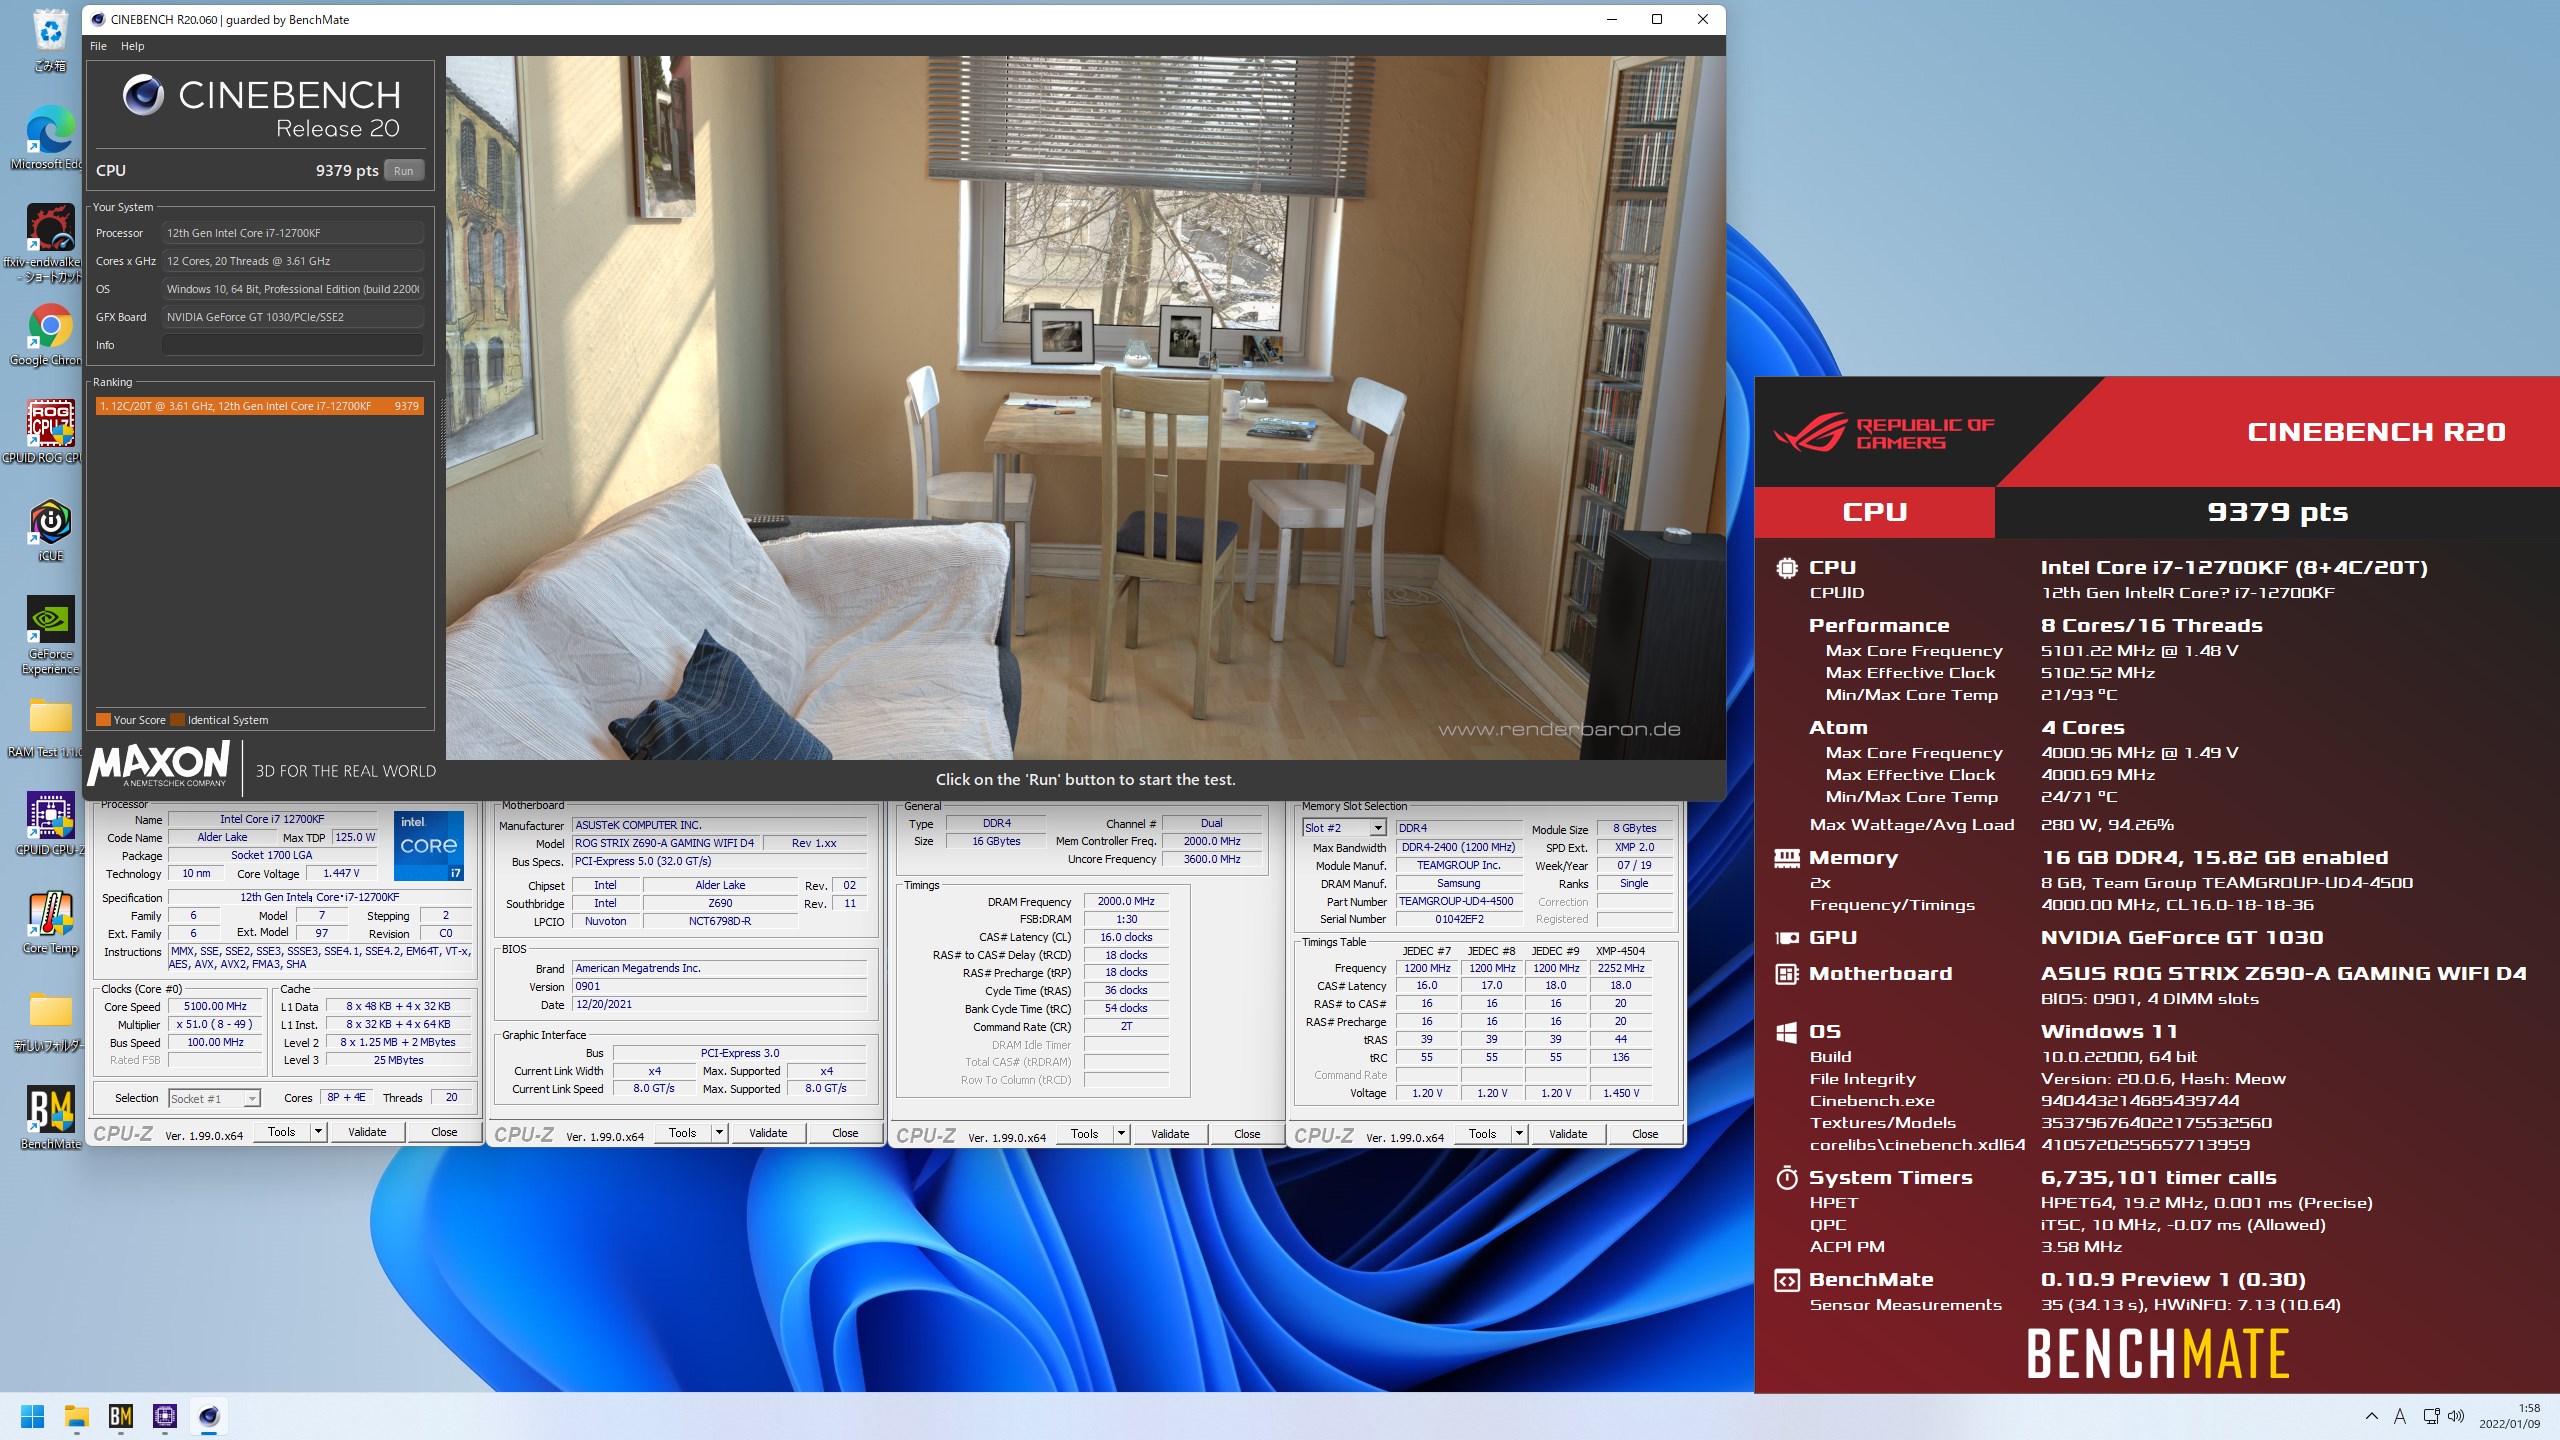Click the Your Score orange legend swatch
This screenshot has height=1440, width=2560.
(103, 720)
